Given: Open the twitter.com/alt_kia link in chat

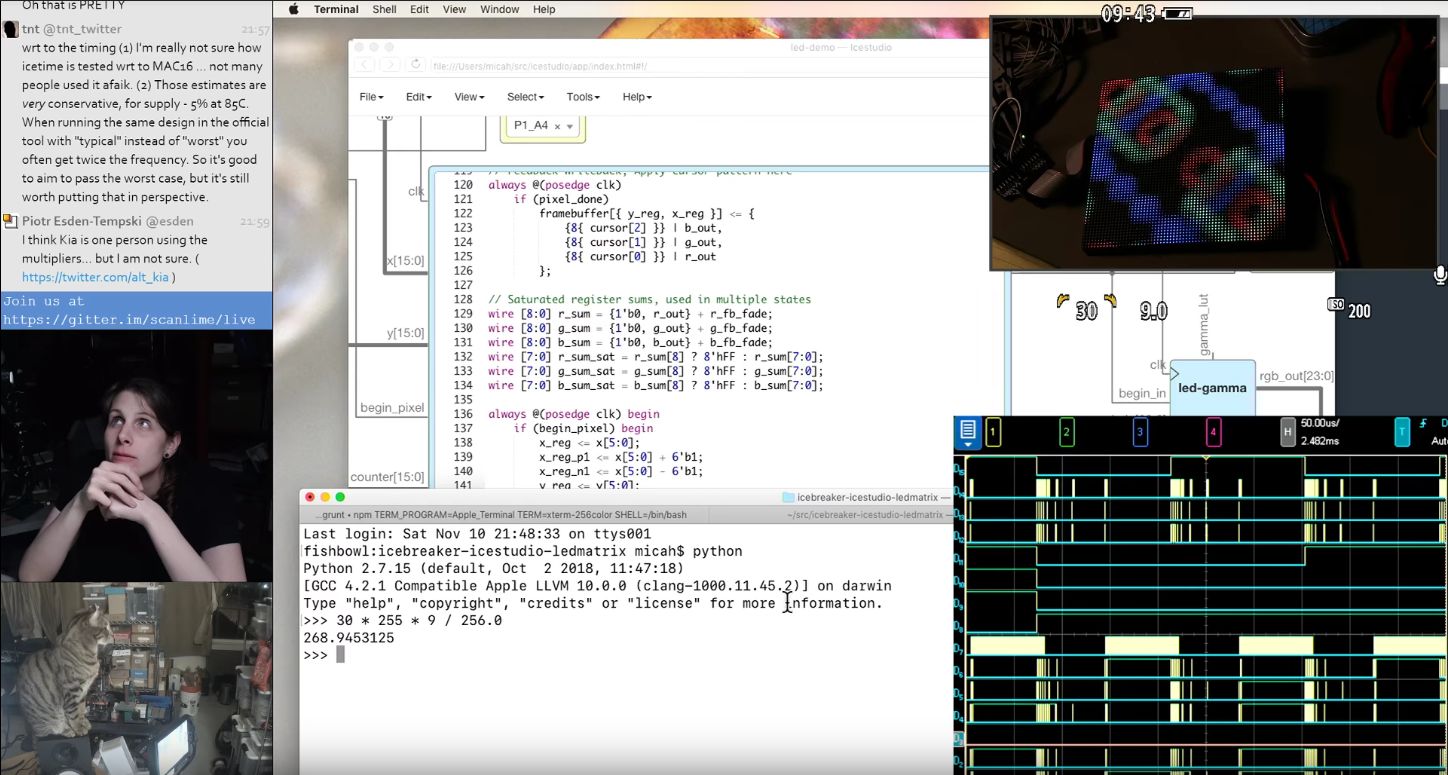Looking at the screenshot, I should (96, 277).
